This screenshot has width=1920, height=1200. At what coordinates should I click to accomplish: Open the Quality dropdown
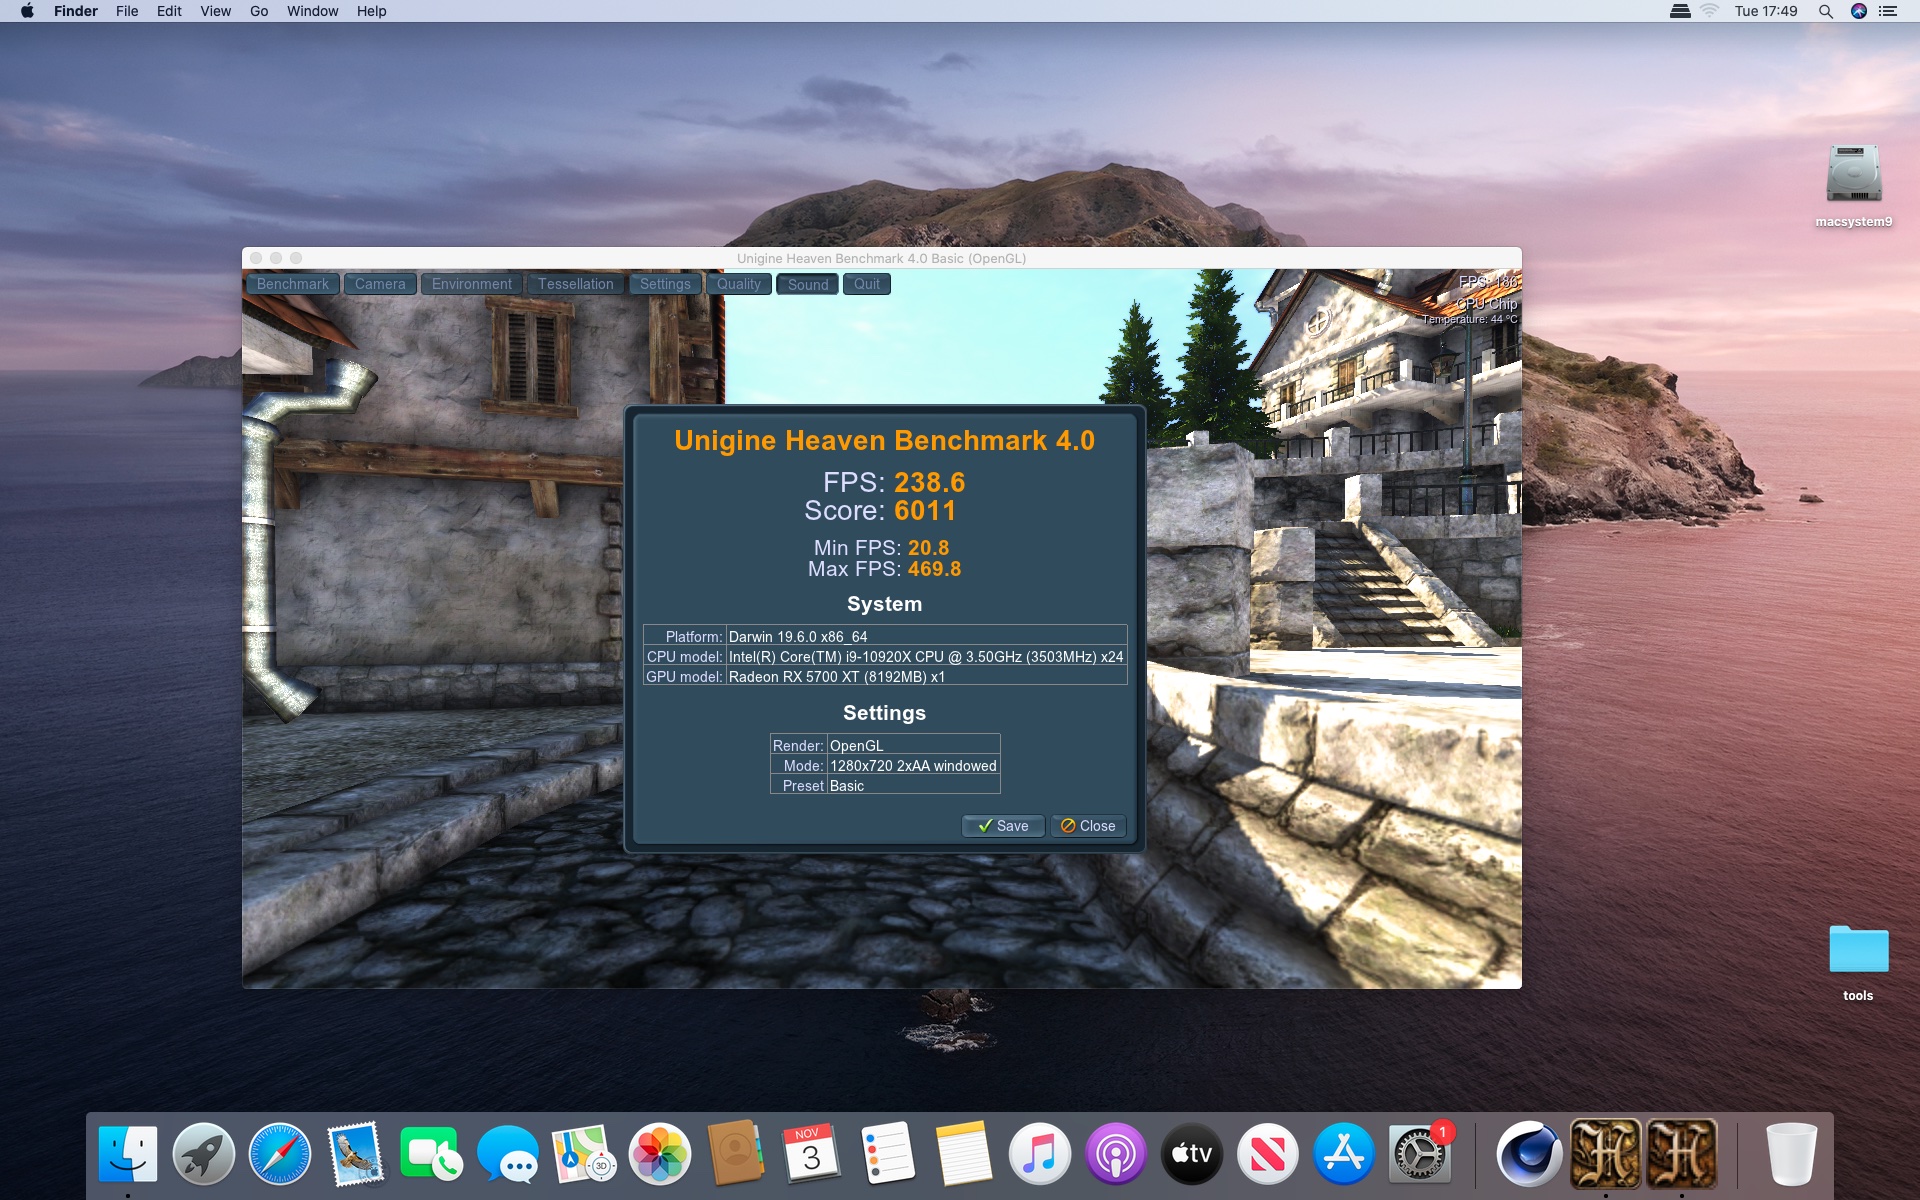tap(738, 284)
